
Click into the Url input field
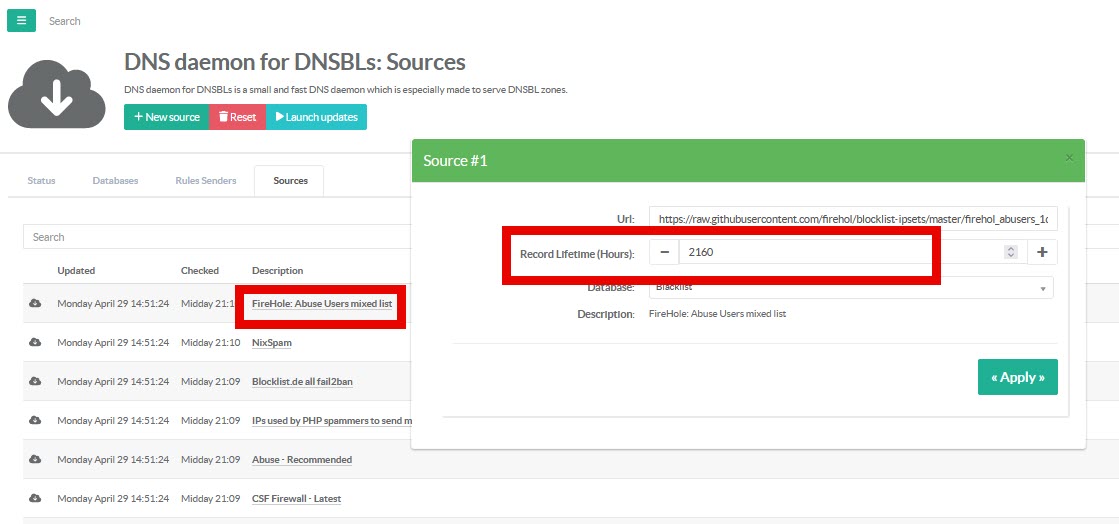click(x=852, y=218)
